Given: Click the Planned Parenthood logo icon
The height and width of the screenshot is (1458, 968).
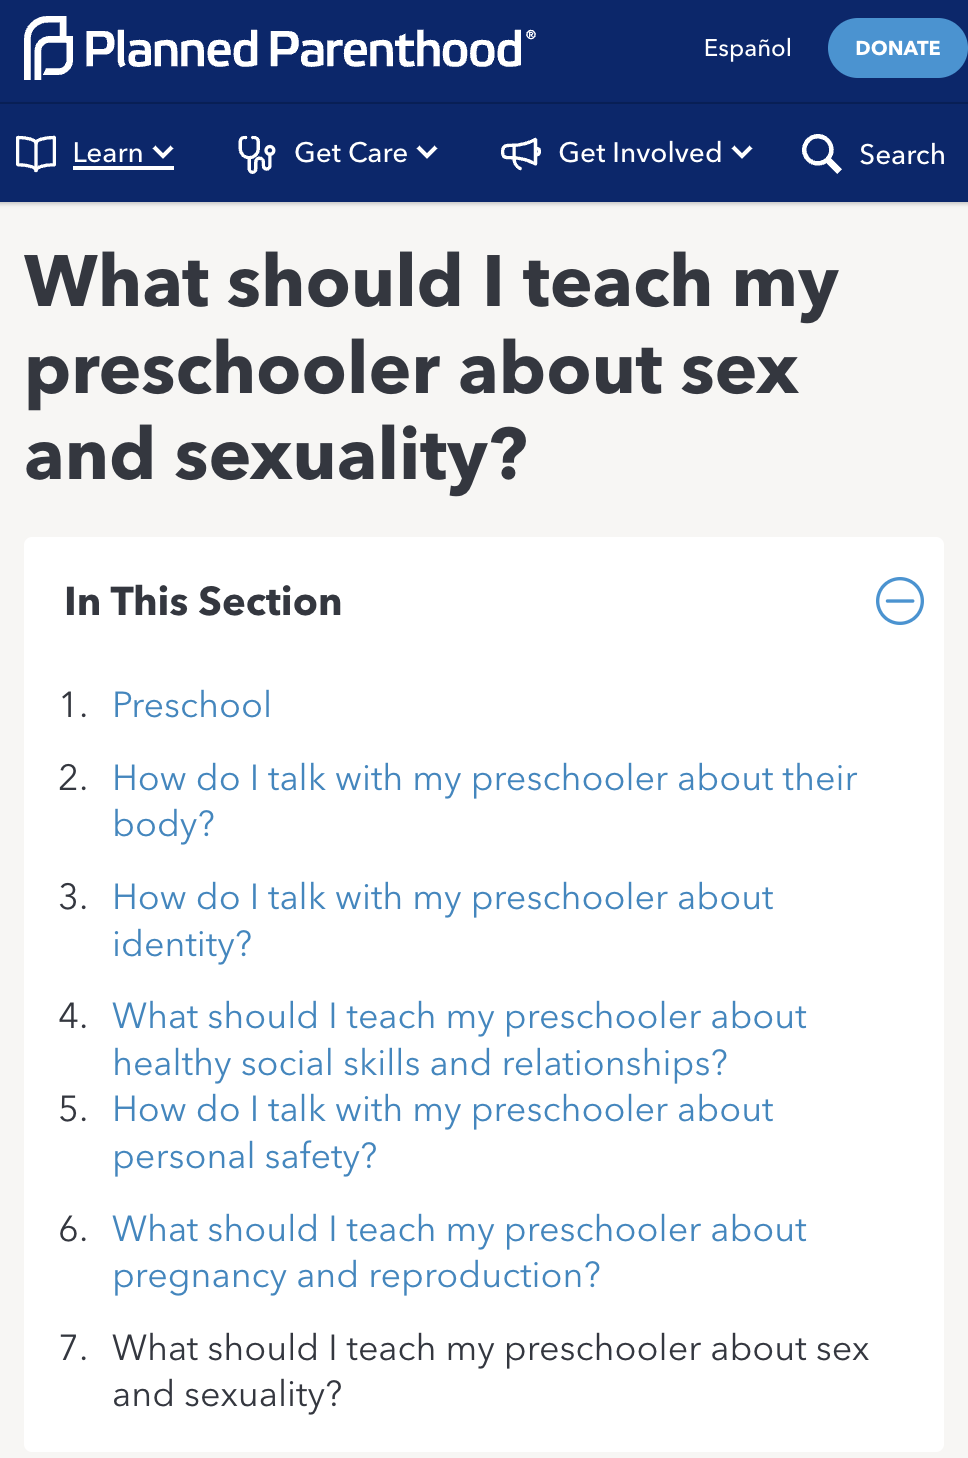Looking at the screenshot, I should (x=48, y=48).
